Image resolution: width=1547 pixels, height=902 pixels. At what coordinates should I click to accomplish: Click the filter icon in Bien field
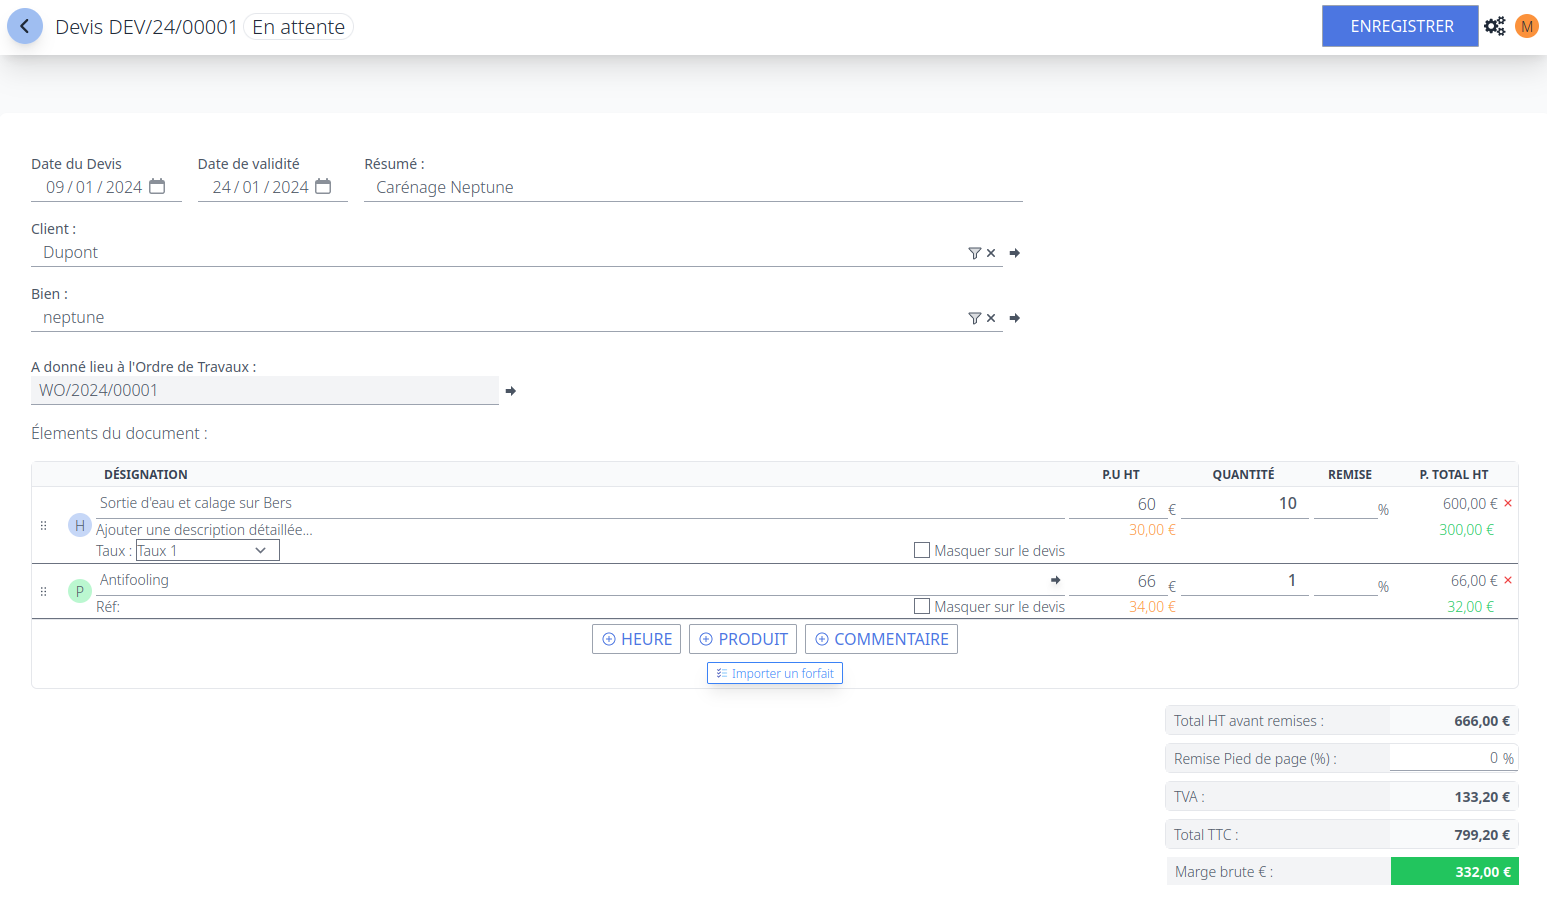point(974,318)
